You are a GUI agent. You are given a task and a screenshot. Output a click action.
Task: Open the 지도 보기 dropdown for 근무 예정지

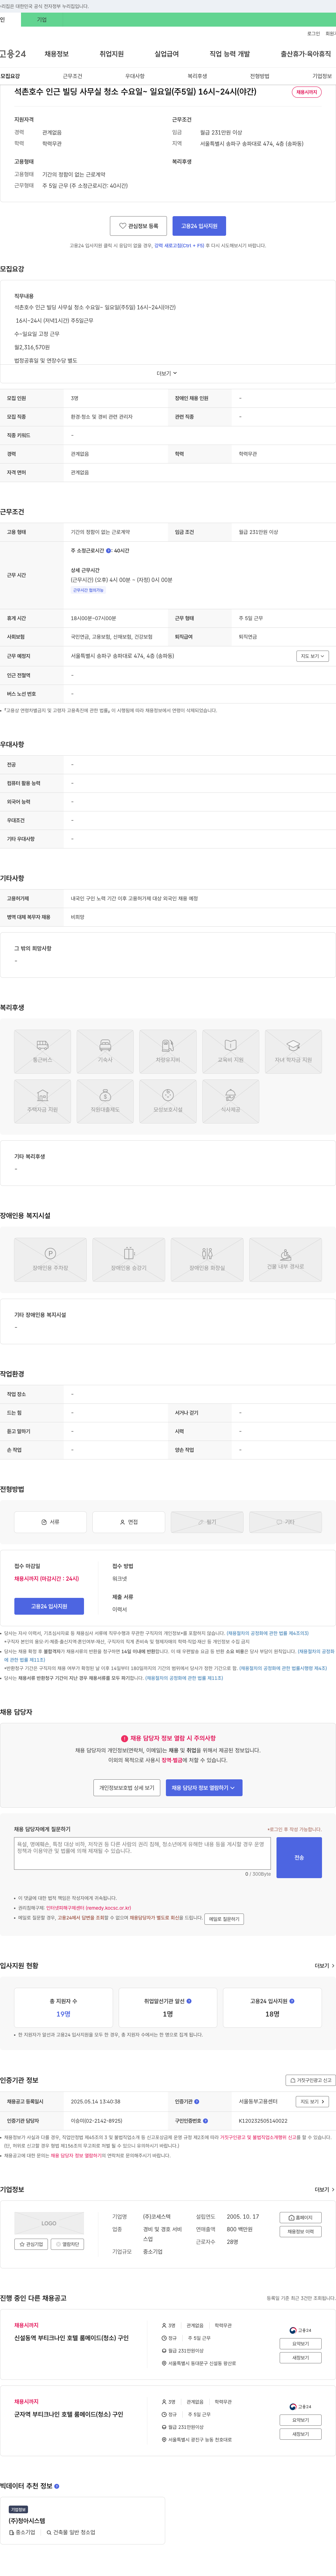point(312,656)
